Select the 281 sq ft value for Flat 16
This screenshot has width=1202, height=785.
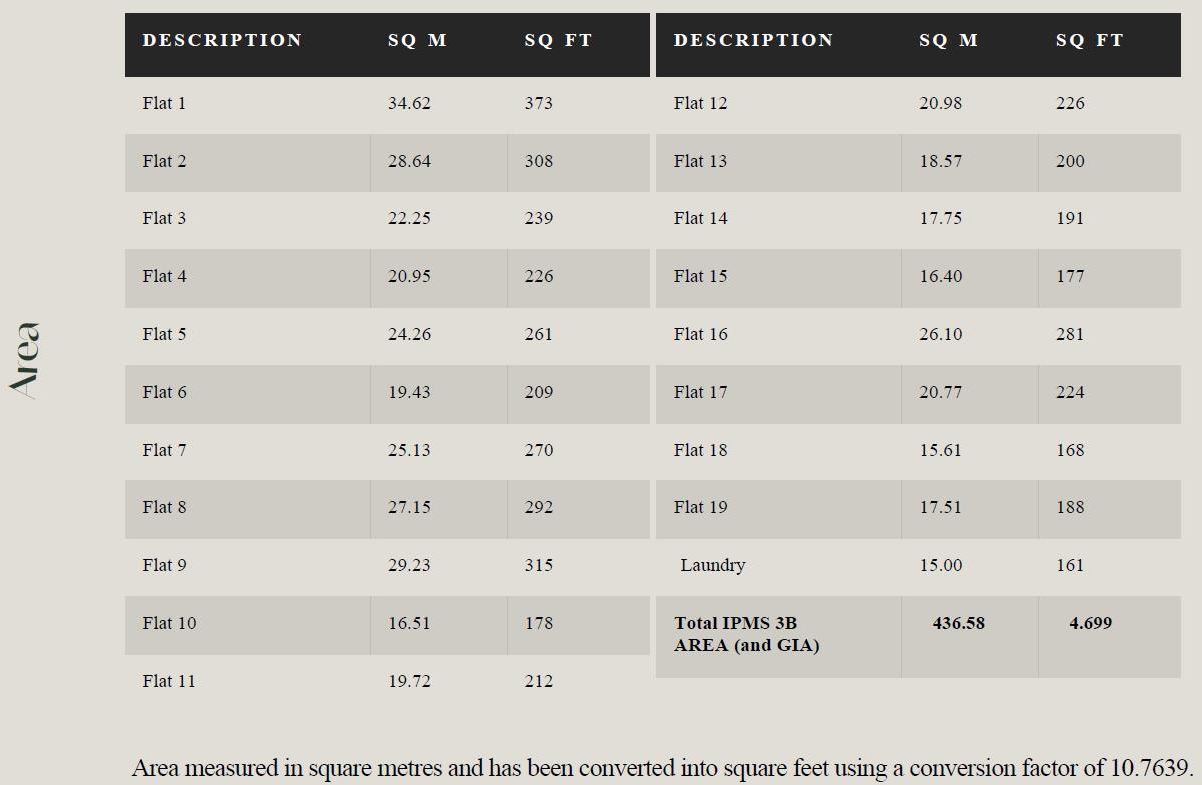[x=1070, y=334]
